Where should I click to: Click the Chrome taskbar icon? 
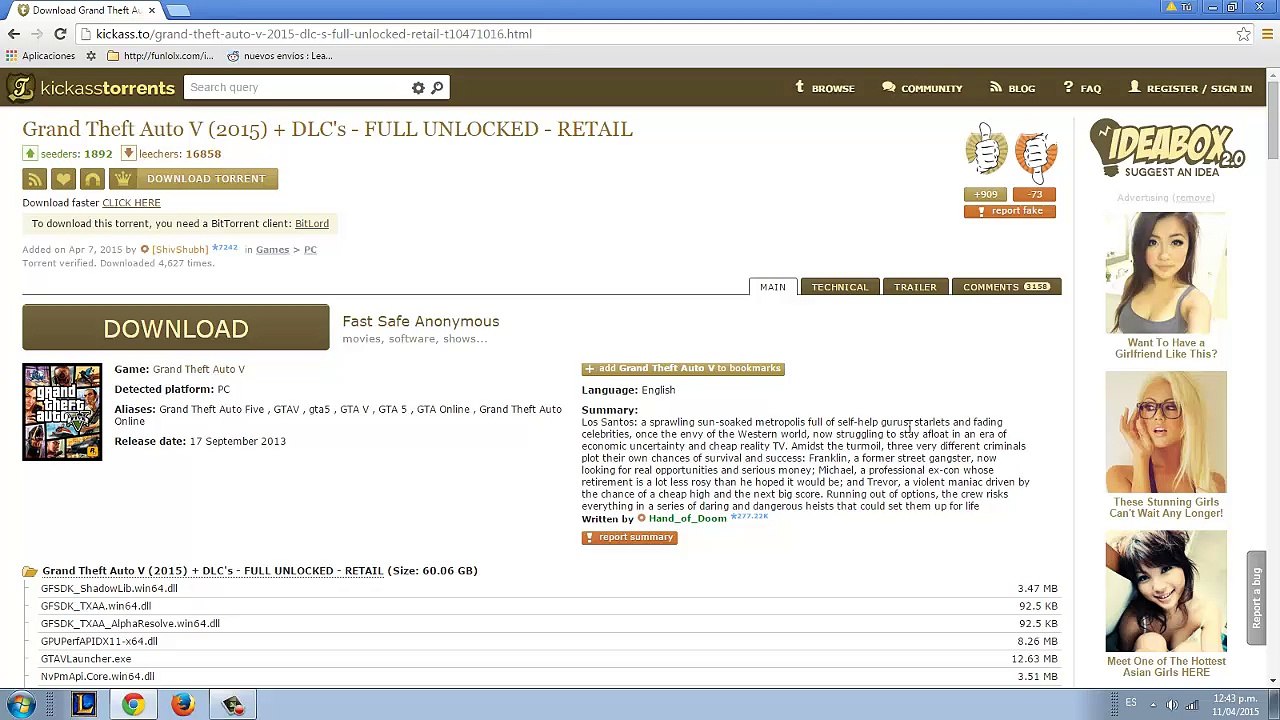click(x=133, y=705)
